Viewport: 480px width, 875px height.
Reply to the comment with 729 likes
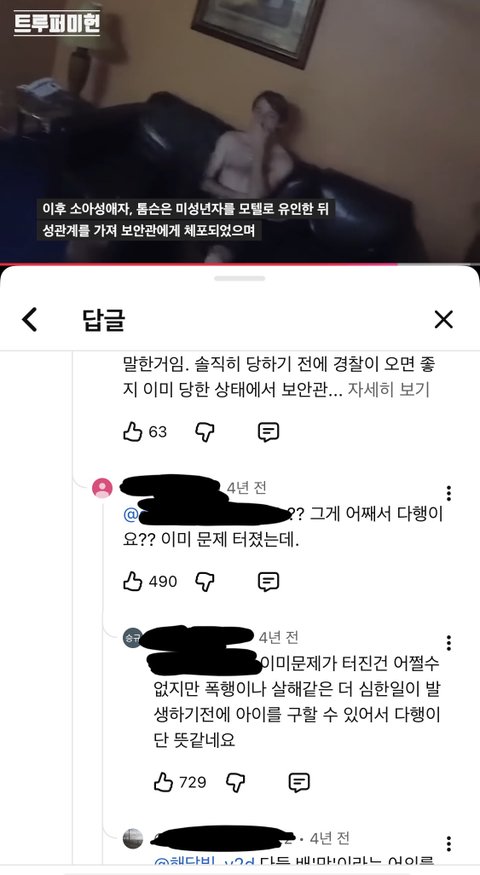299,782
